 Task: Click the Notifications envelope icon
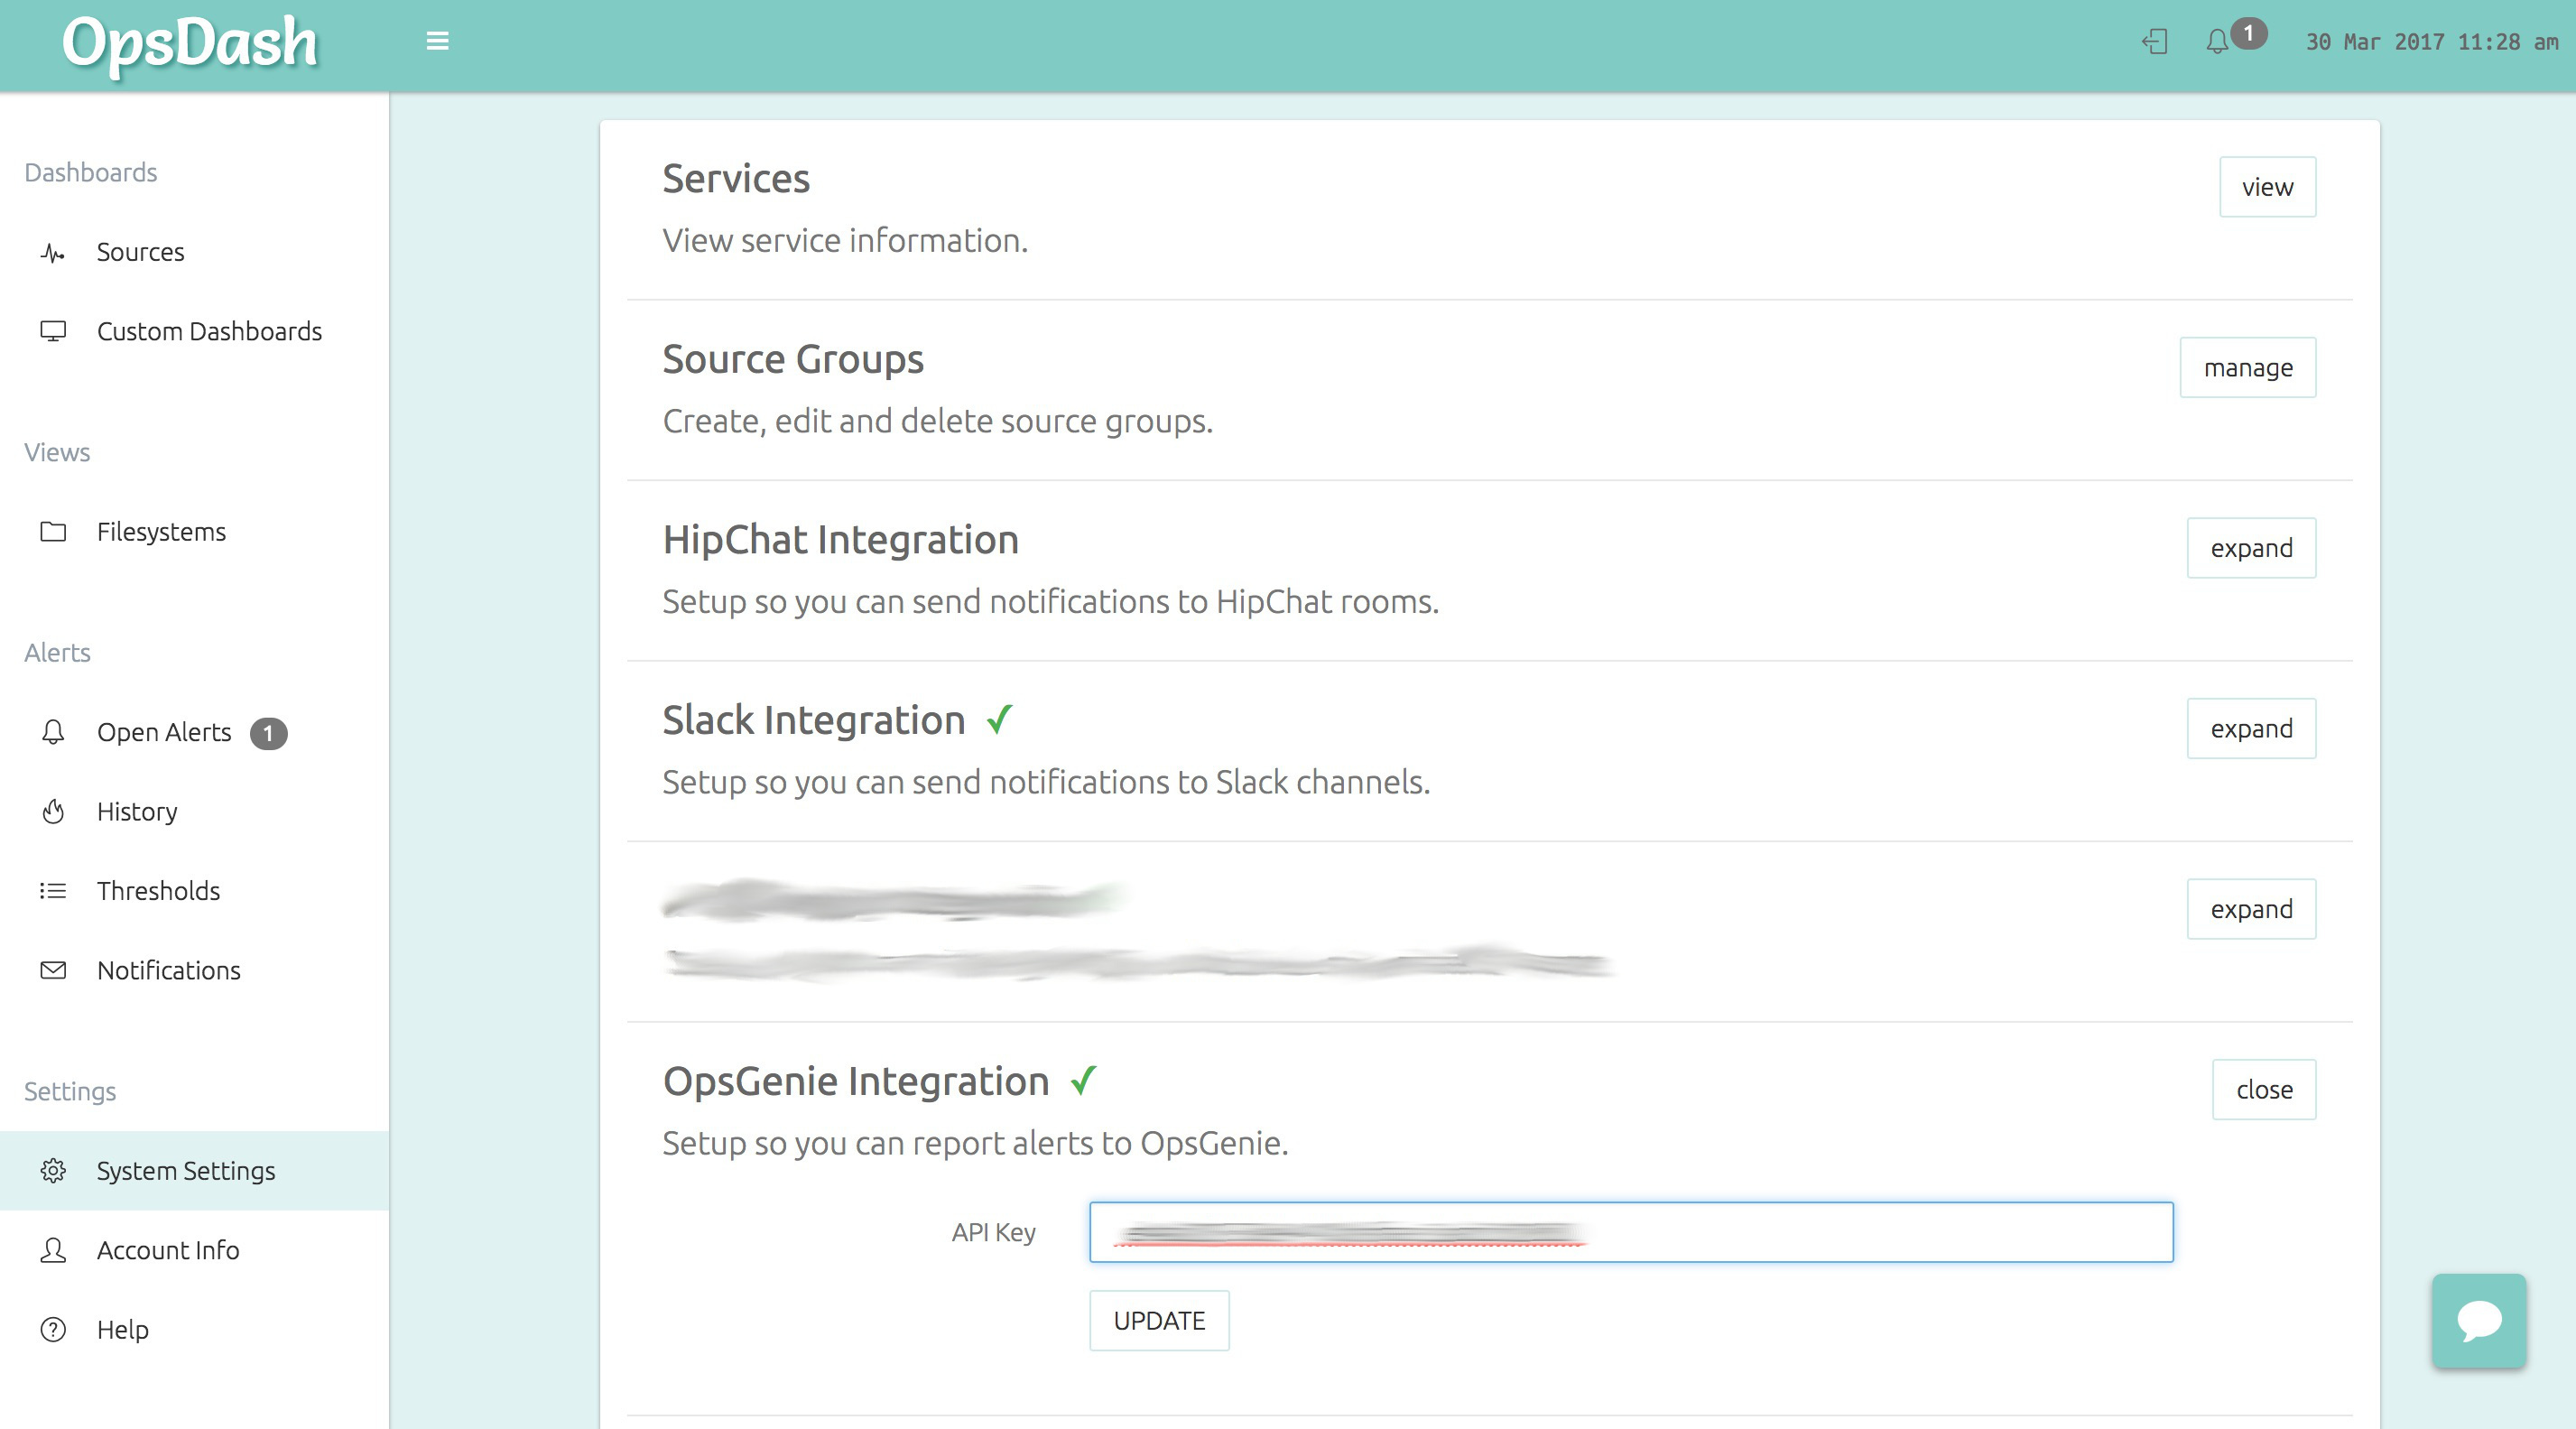[53, 970]
